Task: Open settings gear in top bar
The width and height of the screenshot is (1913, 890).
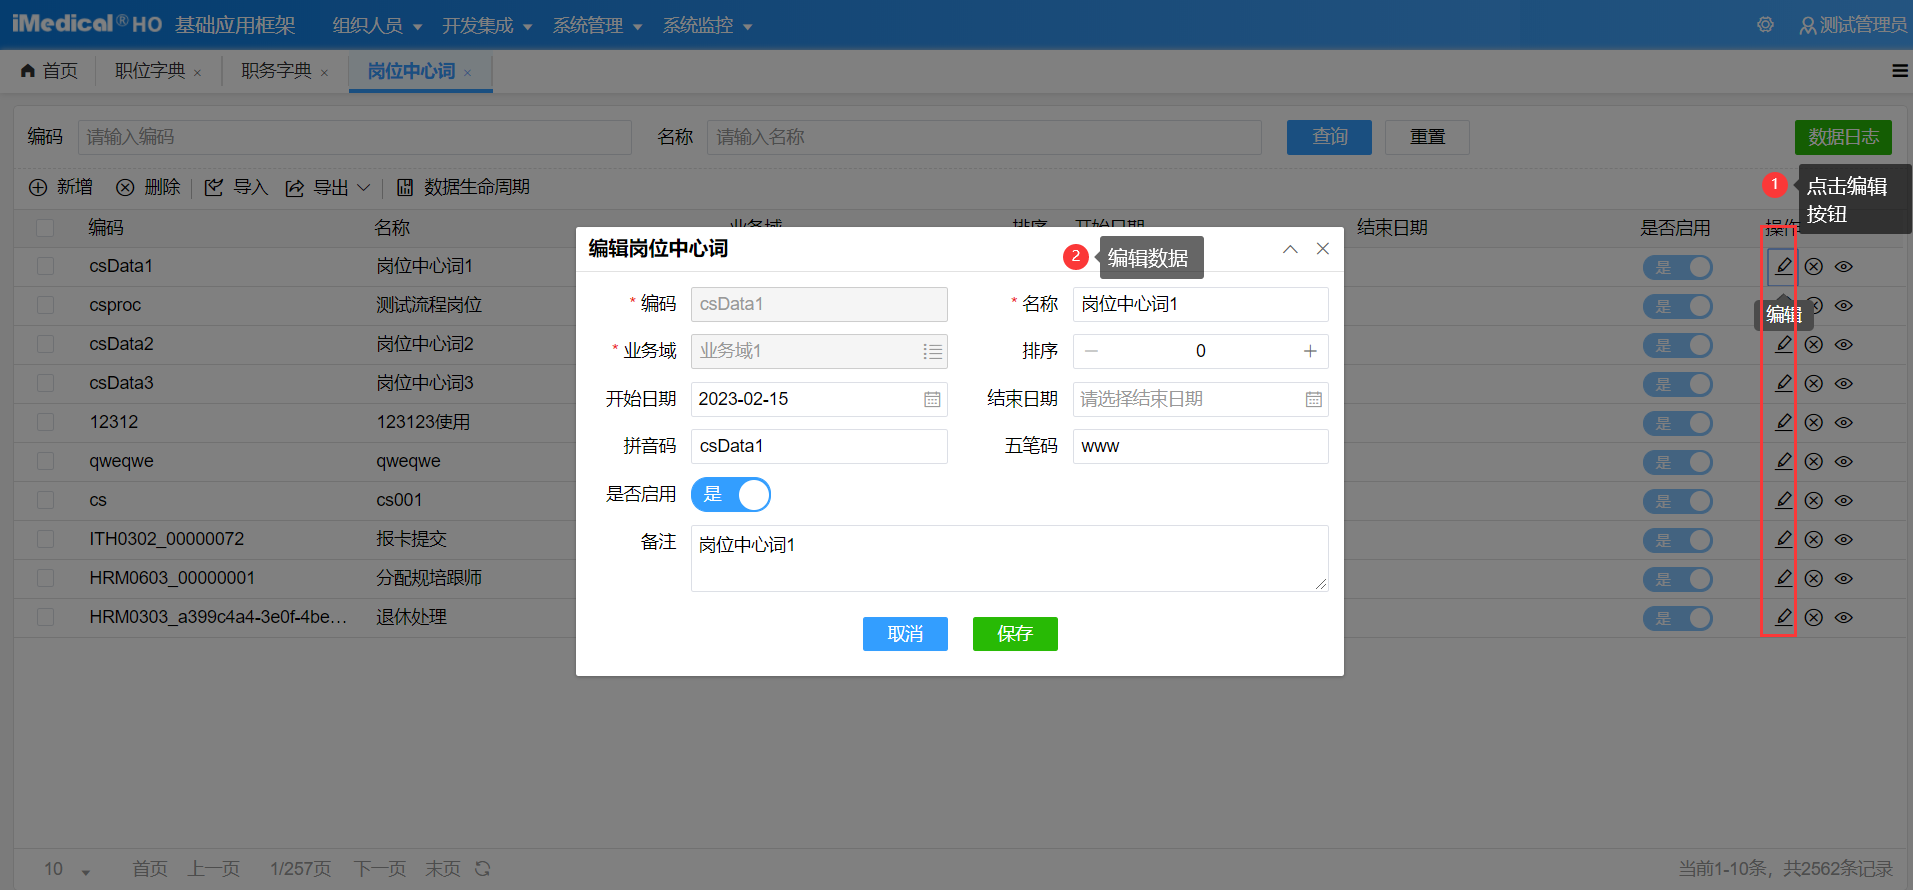Action: click(1766, 24)
